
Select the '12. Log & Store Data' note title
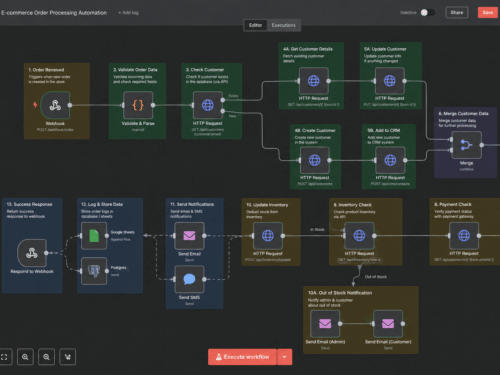click(102, 204)
